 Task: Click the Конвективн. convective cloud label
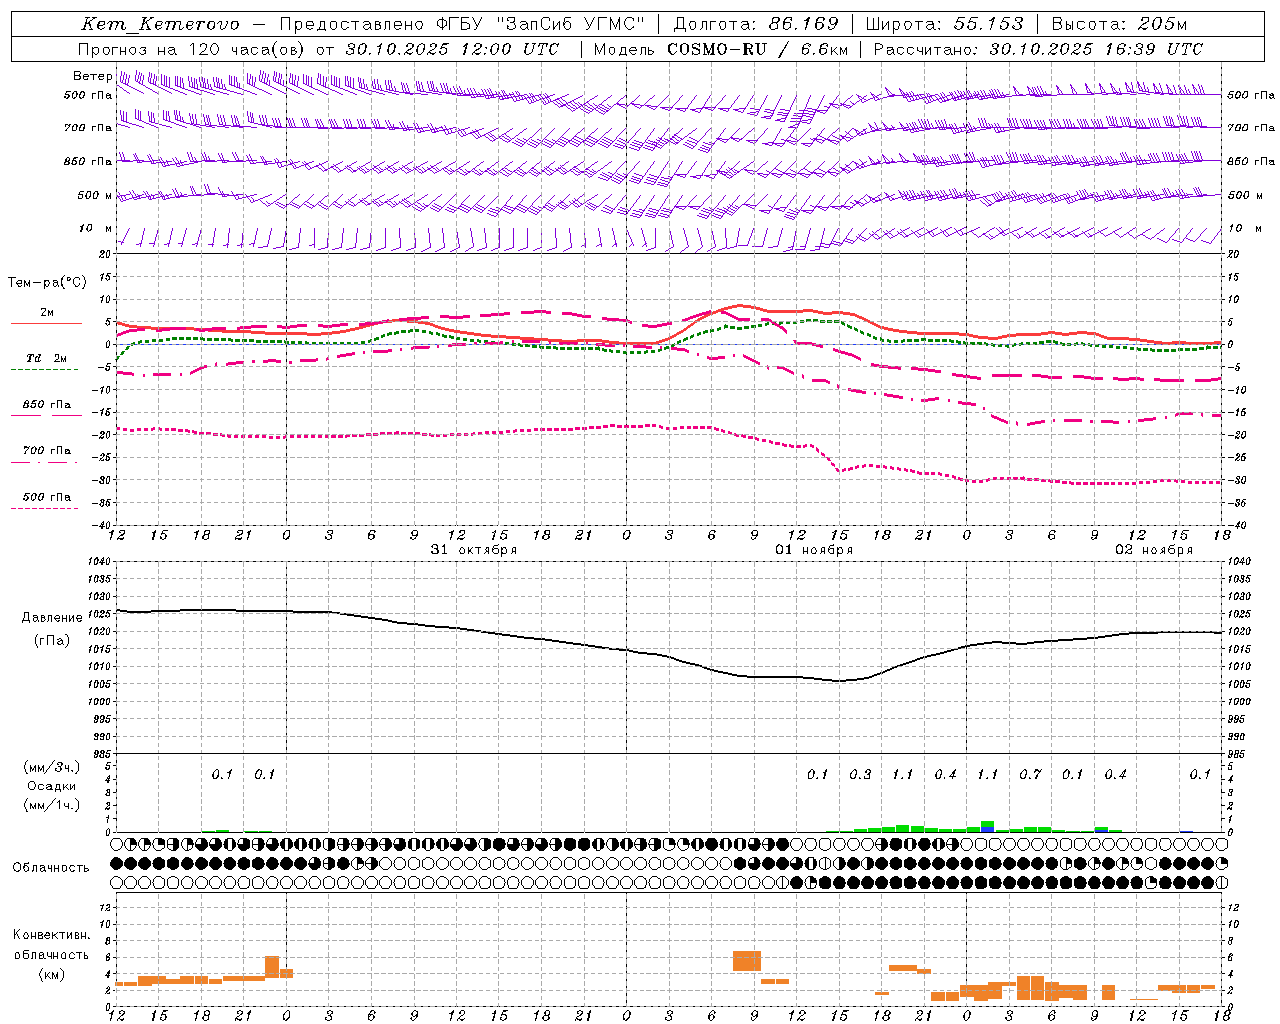(x=51, y=935)
